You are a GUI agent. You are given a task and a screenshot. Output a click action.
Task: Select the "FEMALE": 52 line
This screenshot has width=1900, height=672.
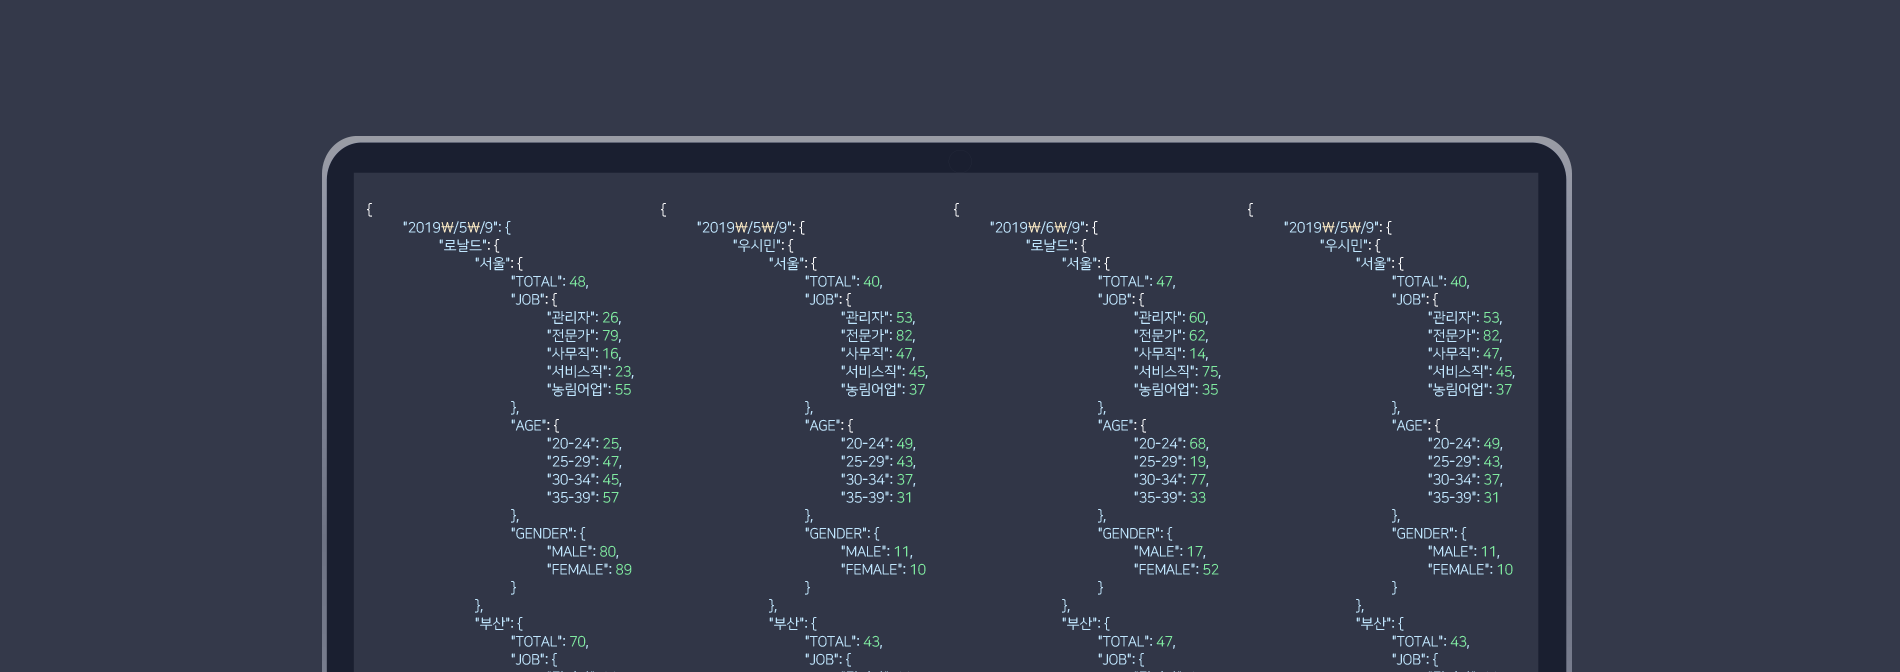point(1176,569)
